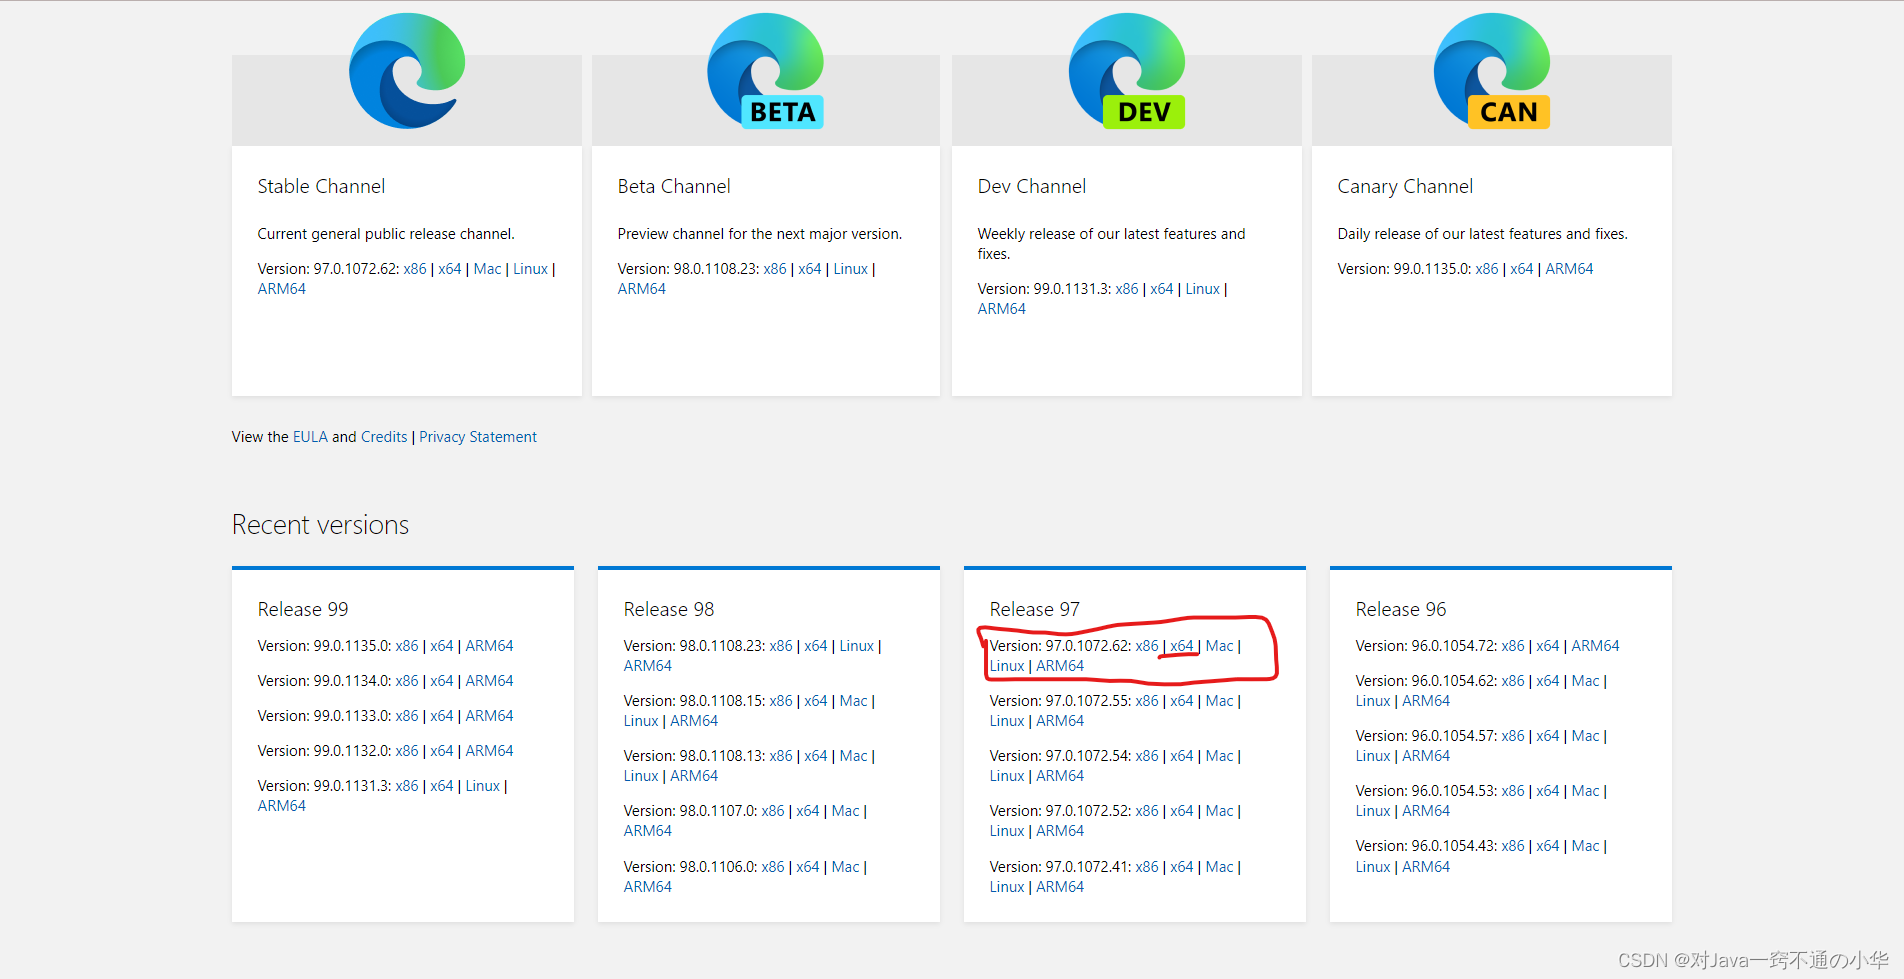The width and height of the screenshot is (1904, 979).
Task: Download Release 99 version 99.0.1131.3 Linux
Action: tap(483, 786)
